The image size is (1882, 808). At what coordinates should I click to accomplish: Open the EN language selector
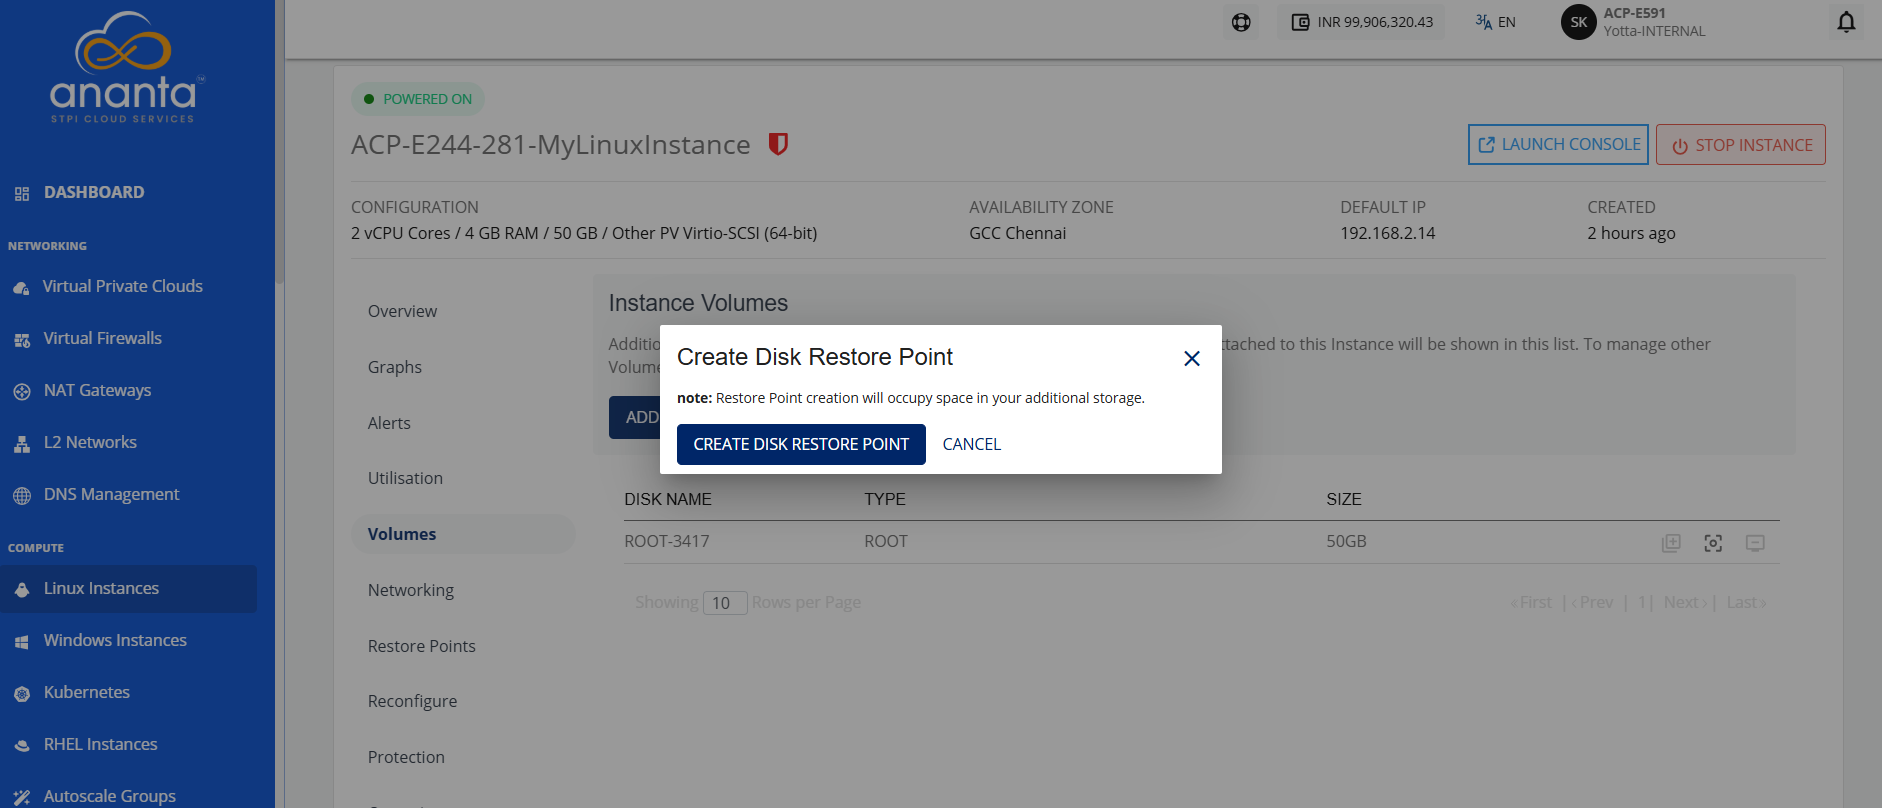click(x=1495, y=22)
